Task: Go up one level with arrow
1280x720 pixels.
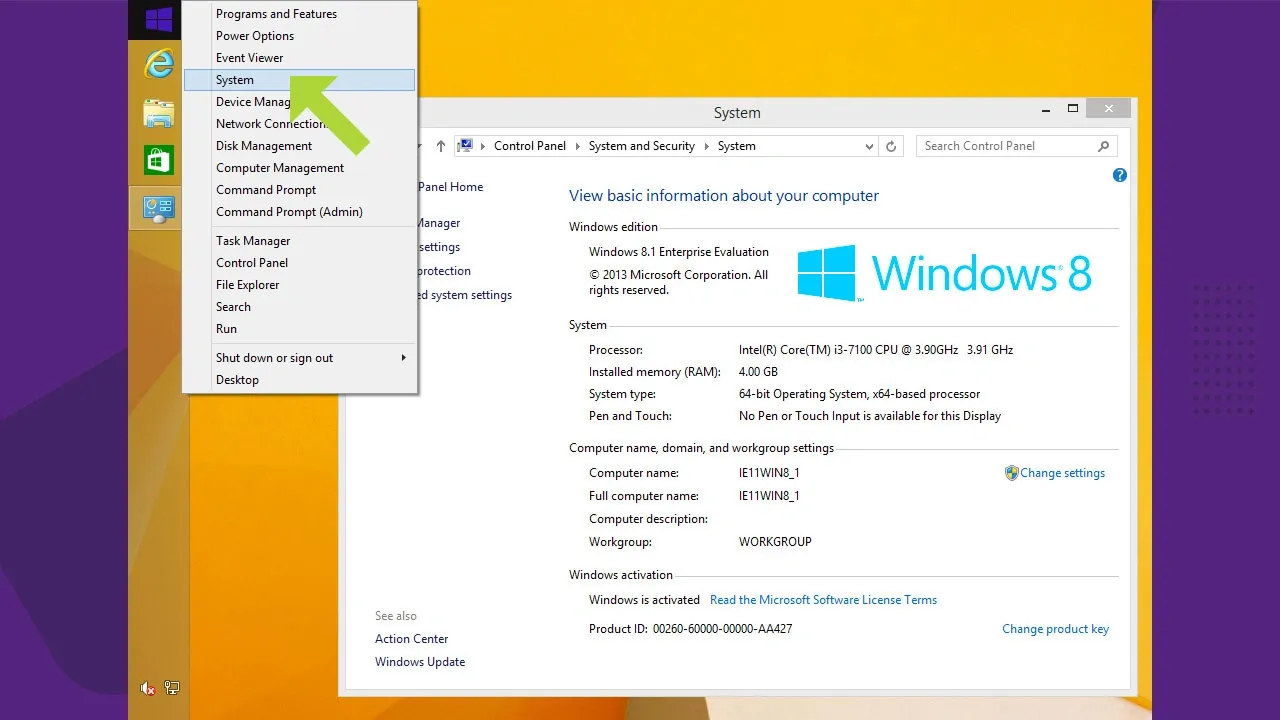Action: tap(441, 146)
